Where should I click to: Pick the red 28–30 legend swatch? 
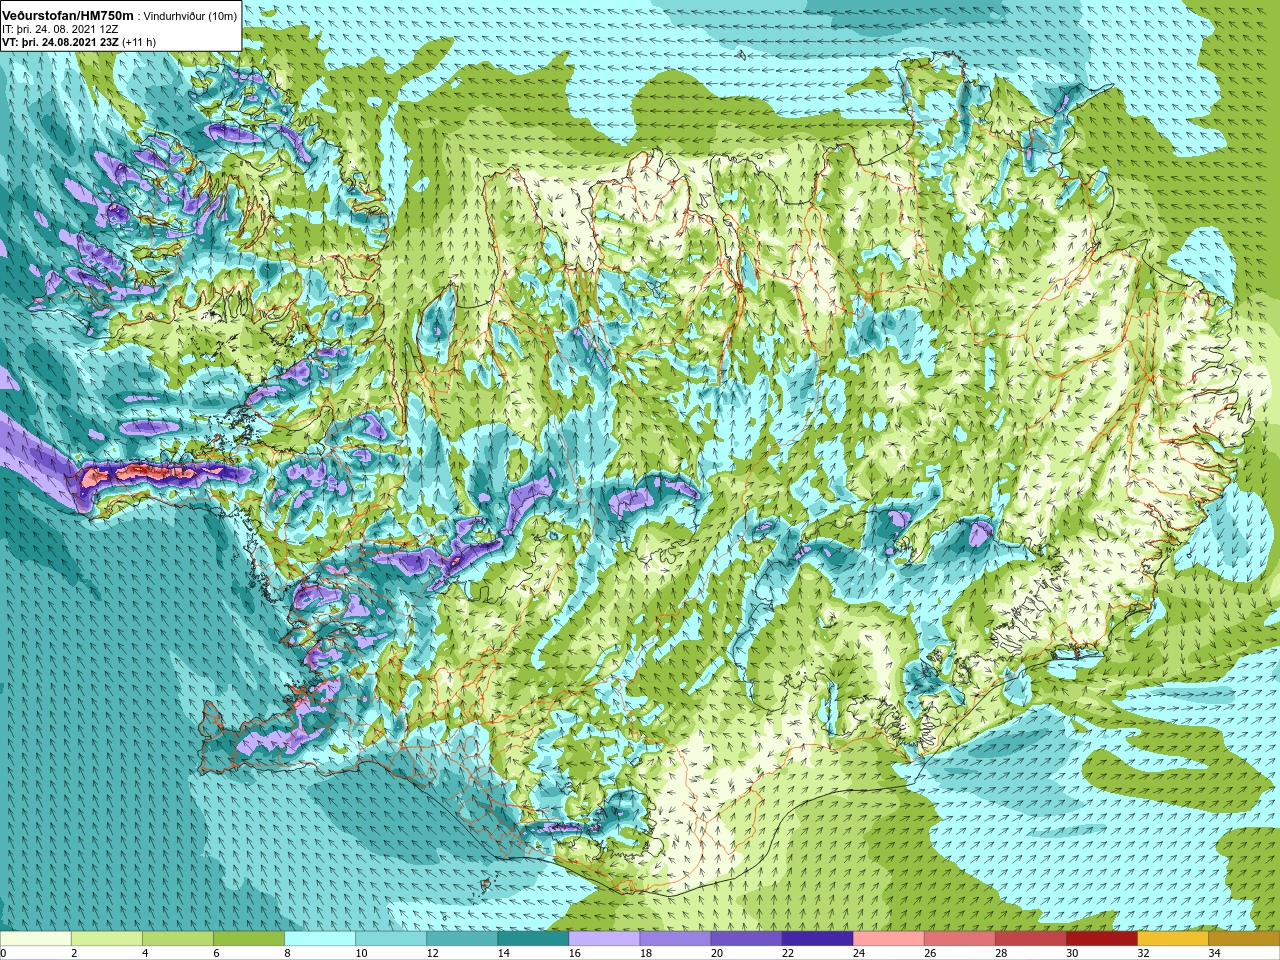1030,939
